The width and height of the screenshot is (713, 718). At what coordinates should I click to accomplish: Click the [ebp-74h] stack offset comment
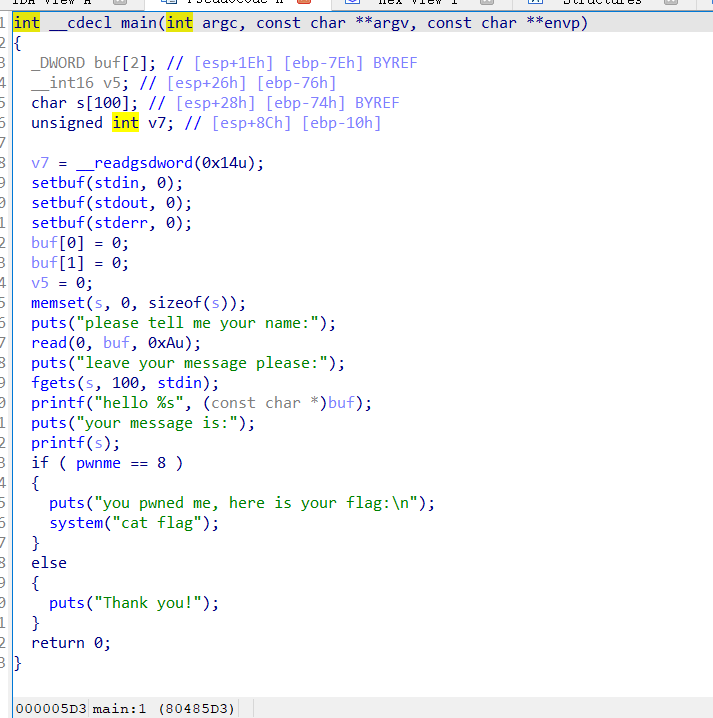305,103
